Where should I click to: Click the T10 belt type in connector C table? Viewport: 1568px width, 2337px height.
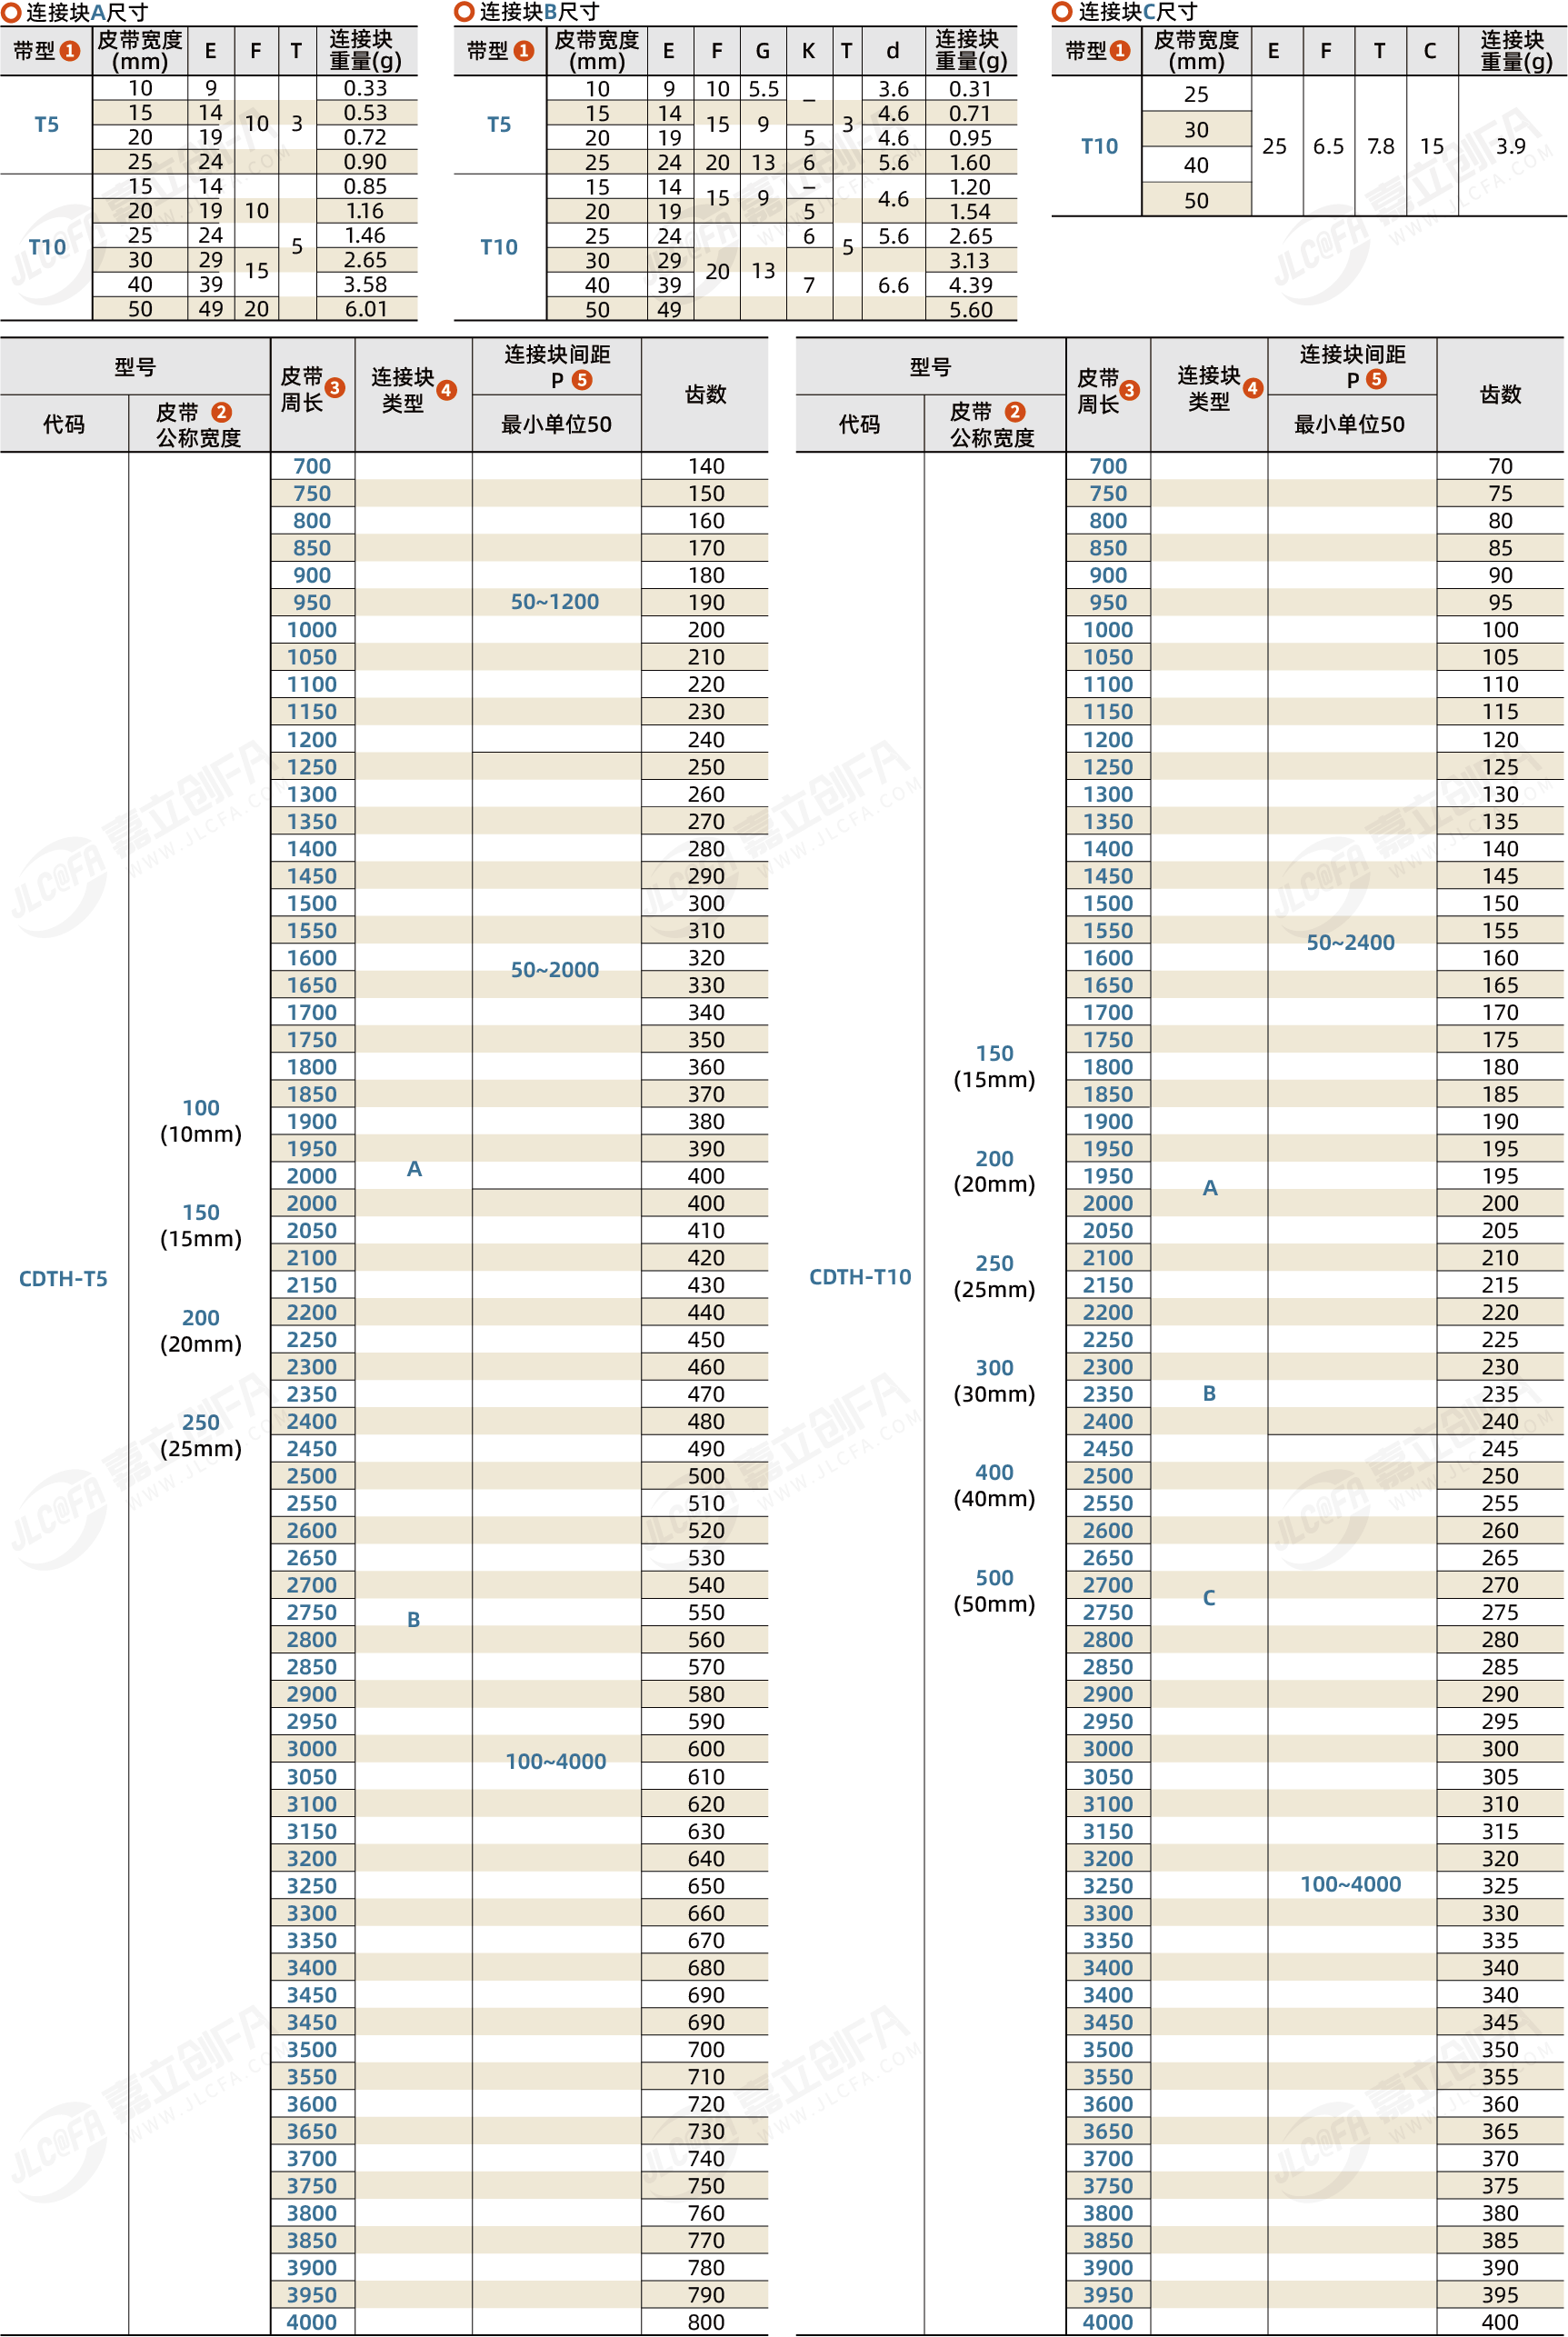click(1099, 146)
